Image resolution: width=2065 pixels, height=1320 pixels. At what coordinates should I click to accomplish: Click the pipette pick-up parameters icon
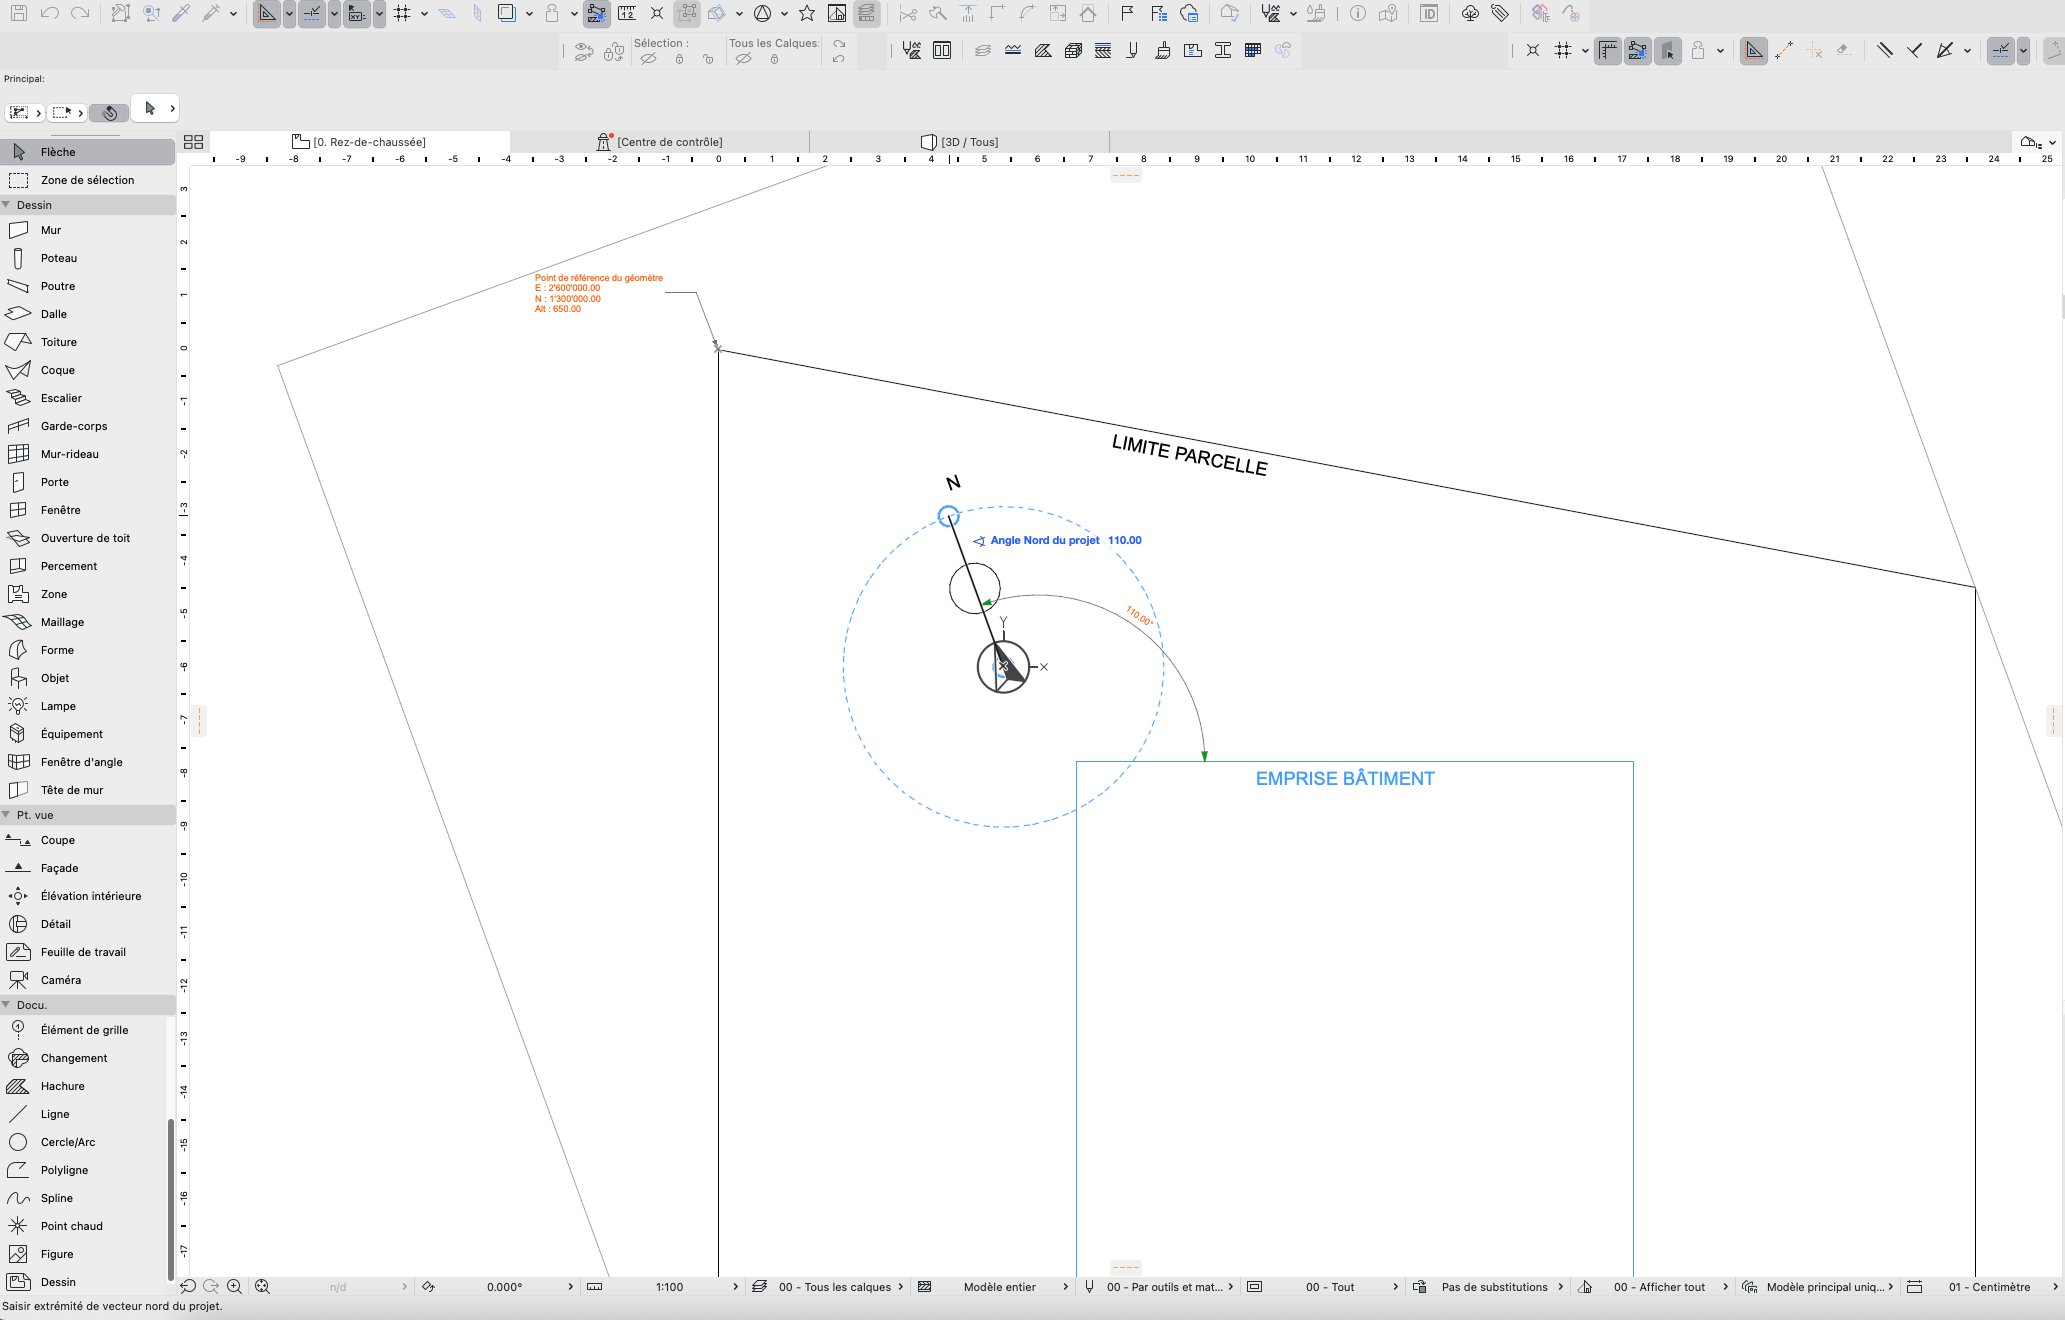(x=181, y=14)
